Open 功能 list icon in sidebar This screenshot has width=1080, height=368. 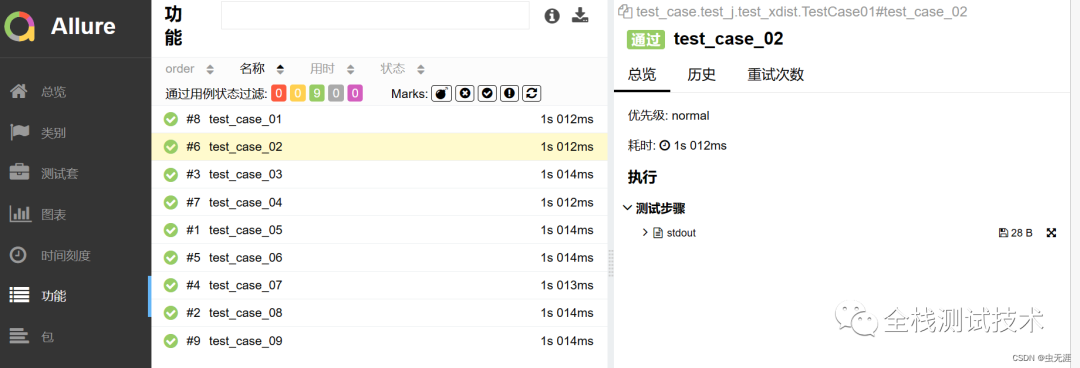[x=19, y=296]
